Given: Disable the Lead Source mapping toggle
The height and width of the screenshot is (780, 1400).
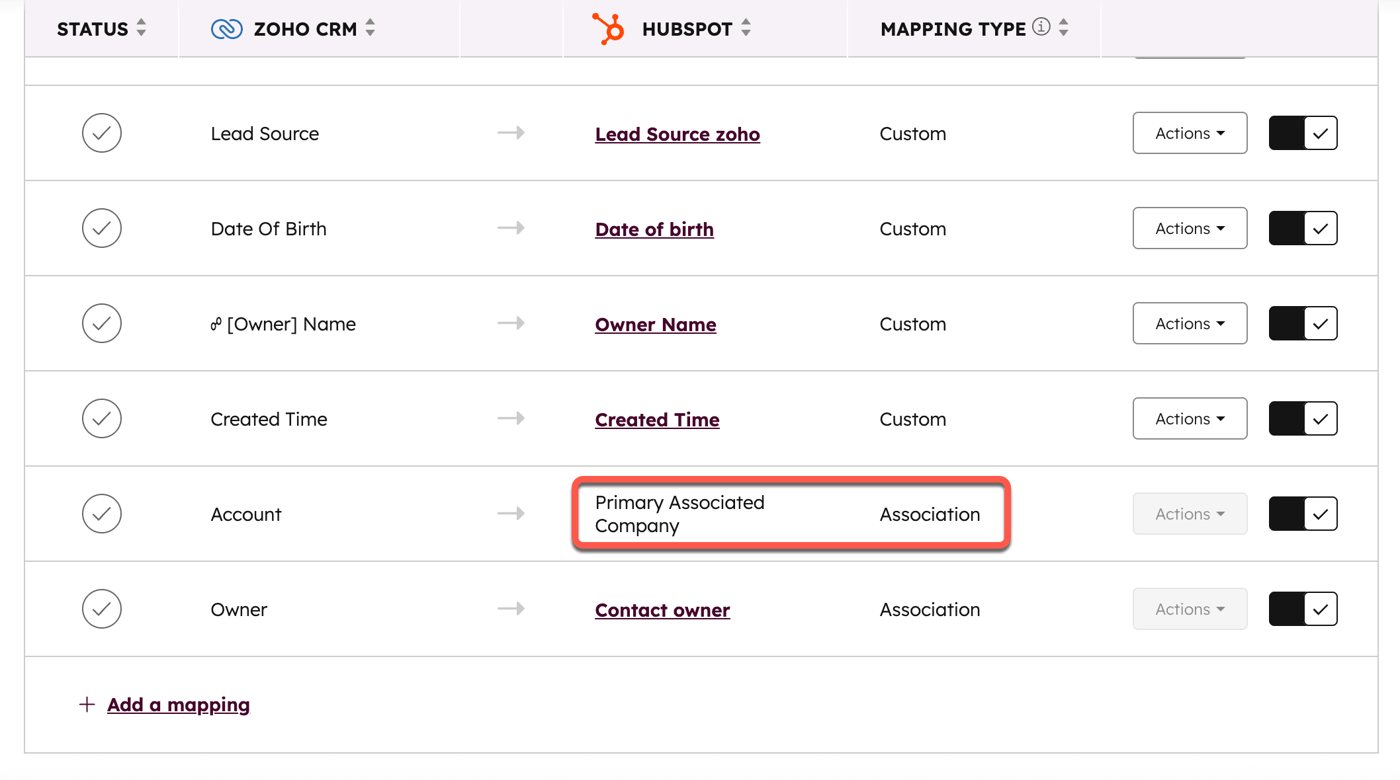Looking at the screenshot, I should [1303, 133].
